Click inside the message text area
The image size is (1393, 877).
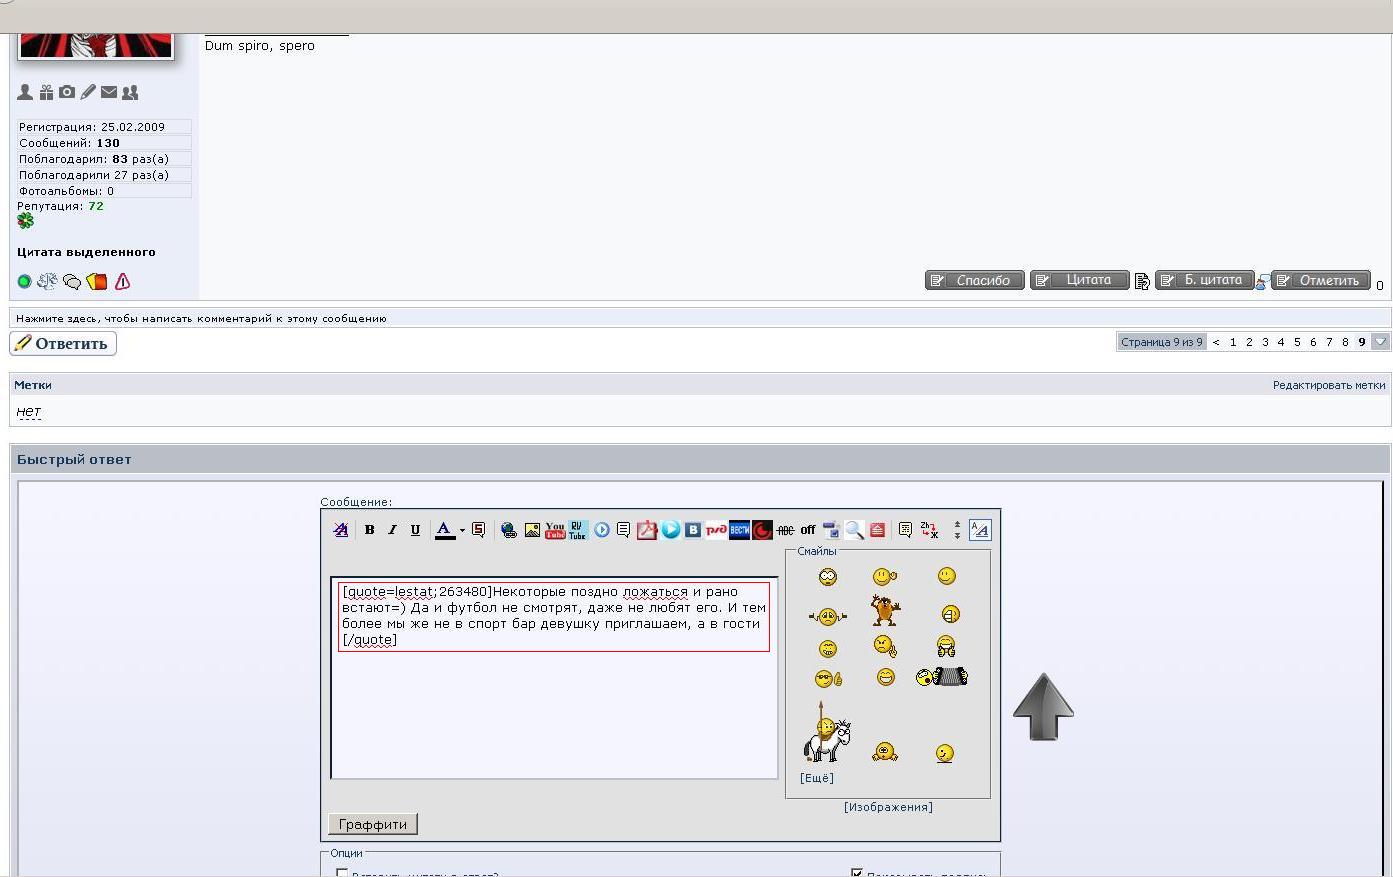[x=554, y=710]
